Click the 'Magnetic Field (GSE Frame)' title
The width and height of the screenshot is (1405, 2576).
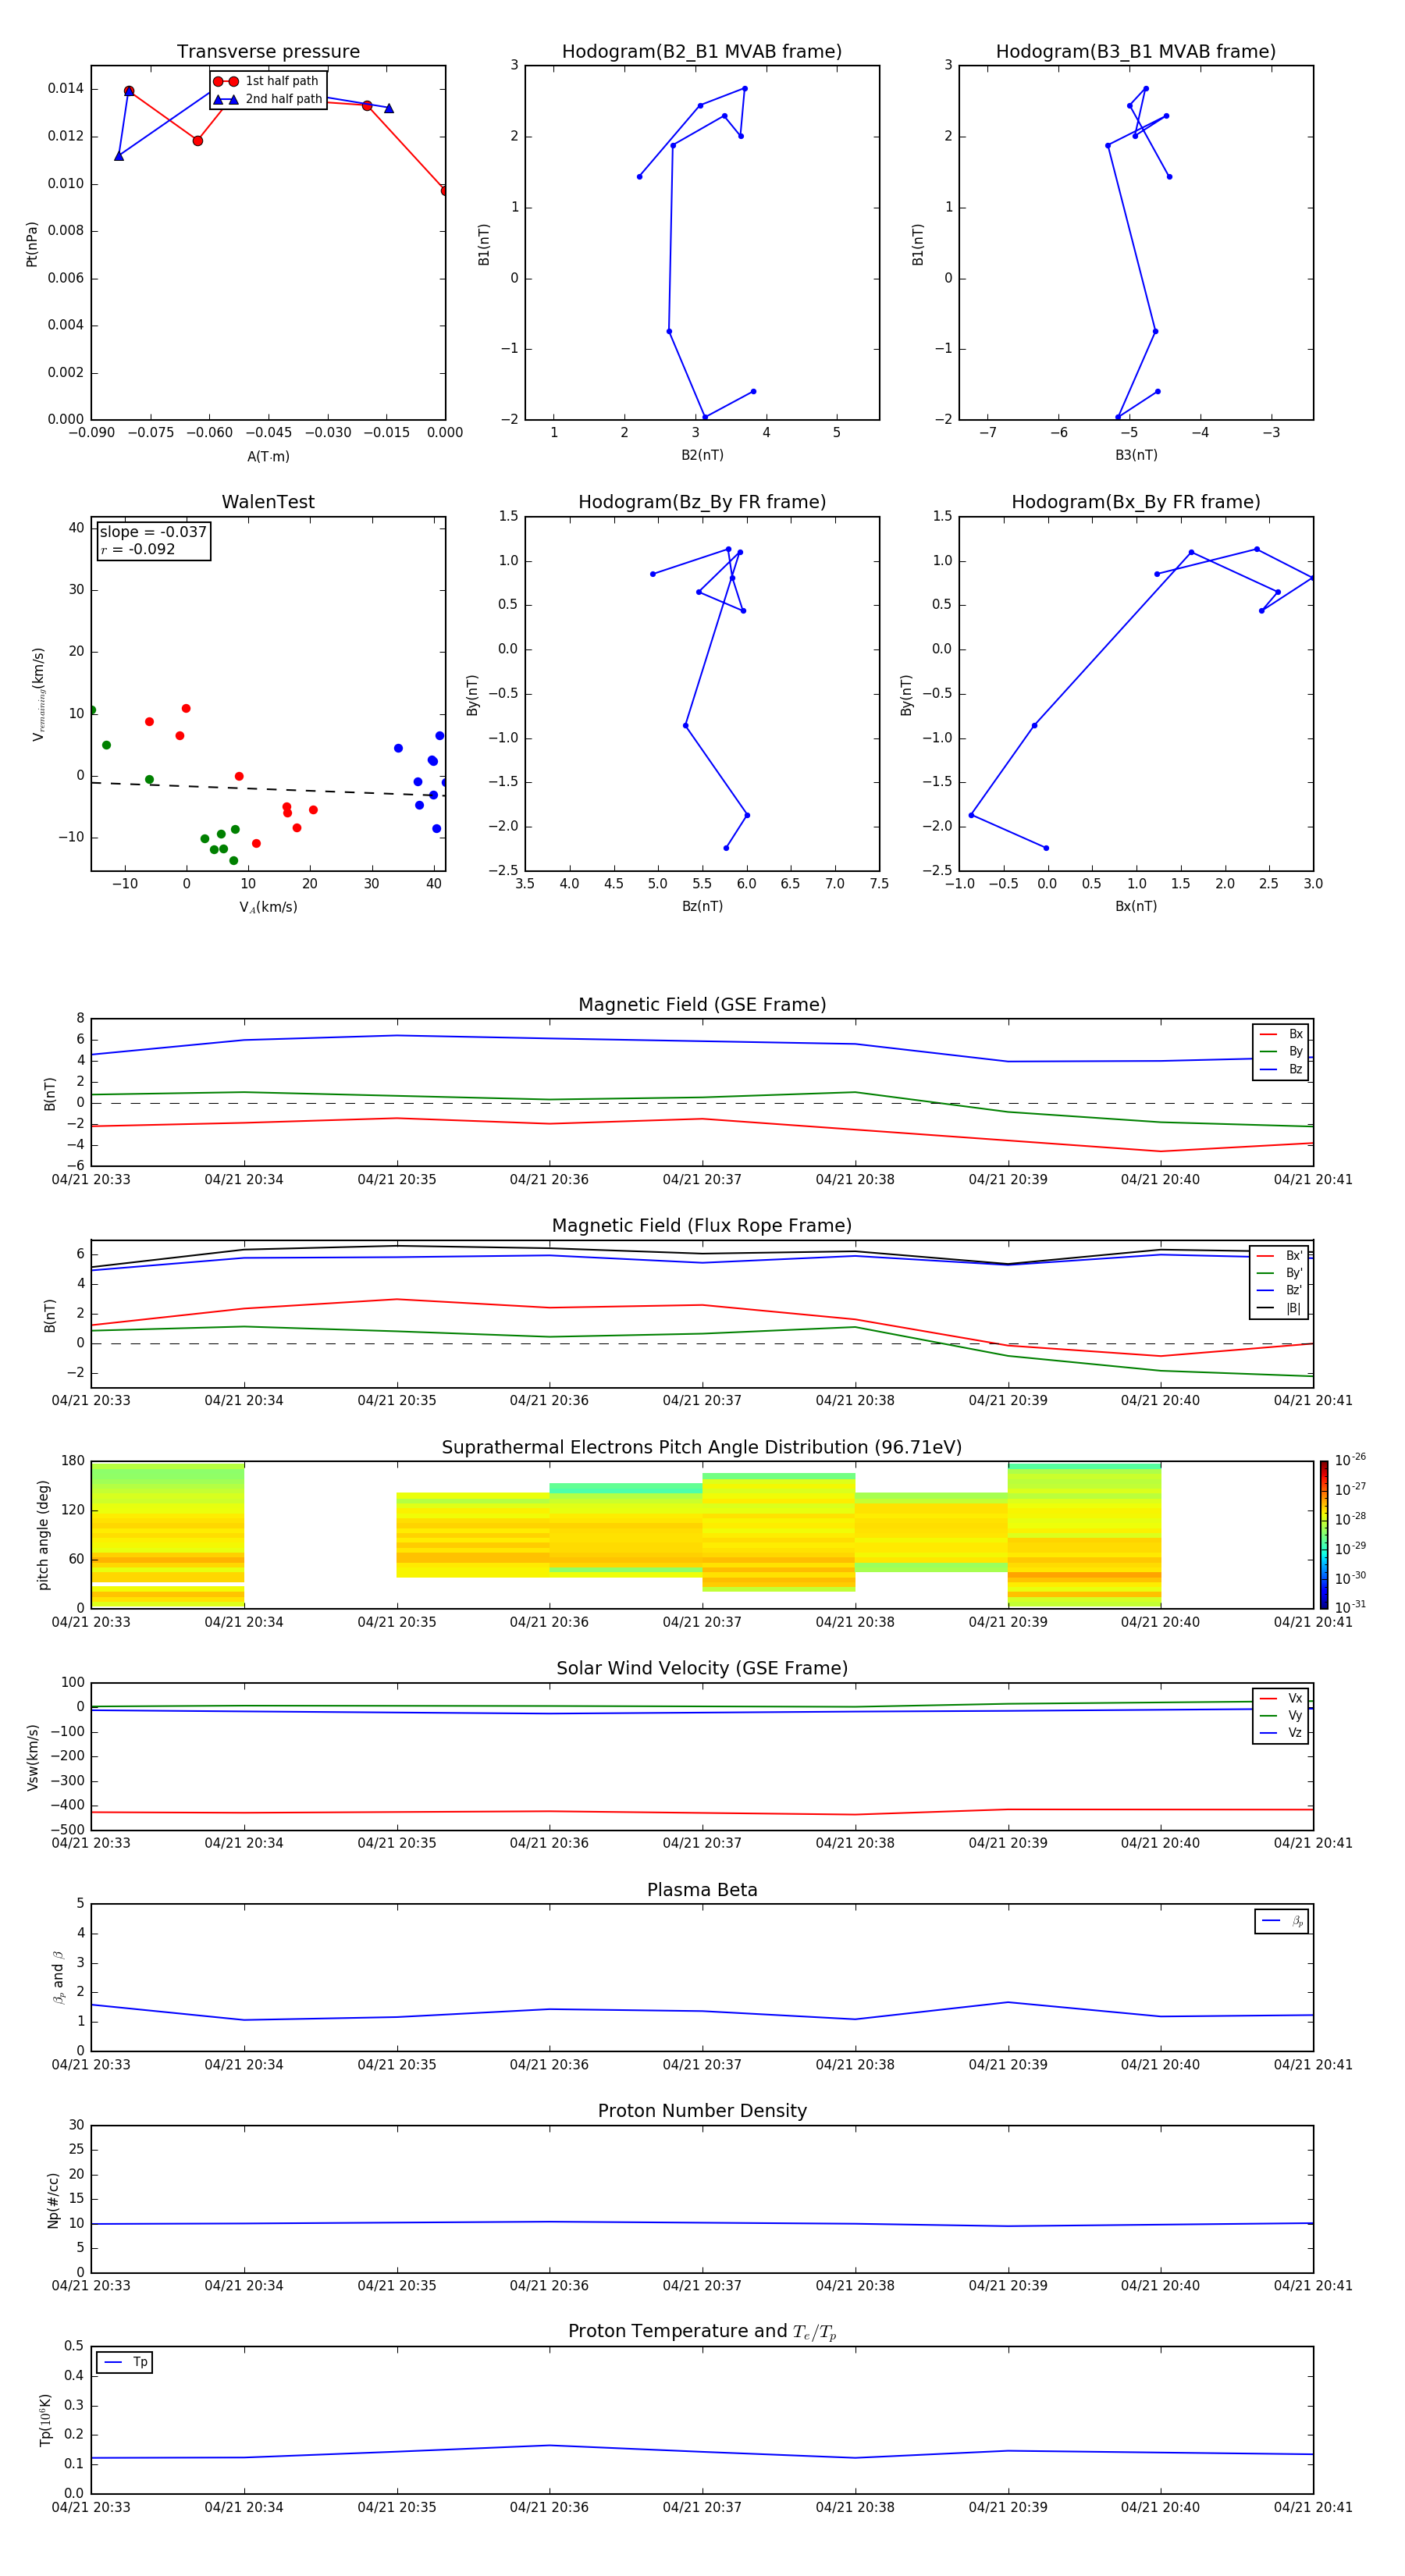[x=702, y=1005]
